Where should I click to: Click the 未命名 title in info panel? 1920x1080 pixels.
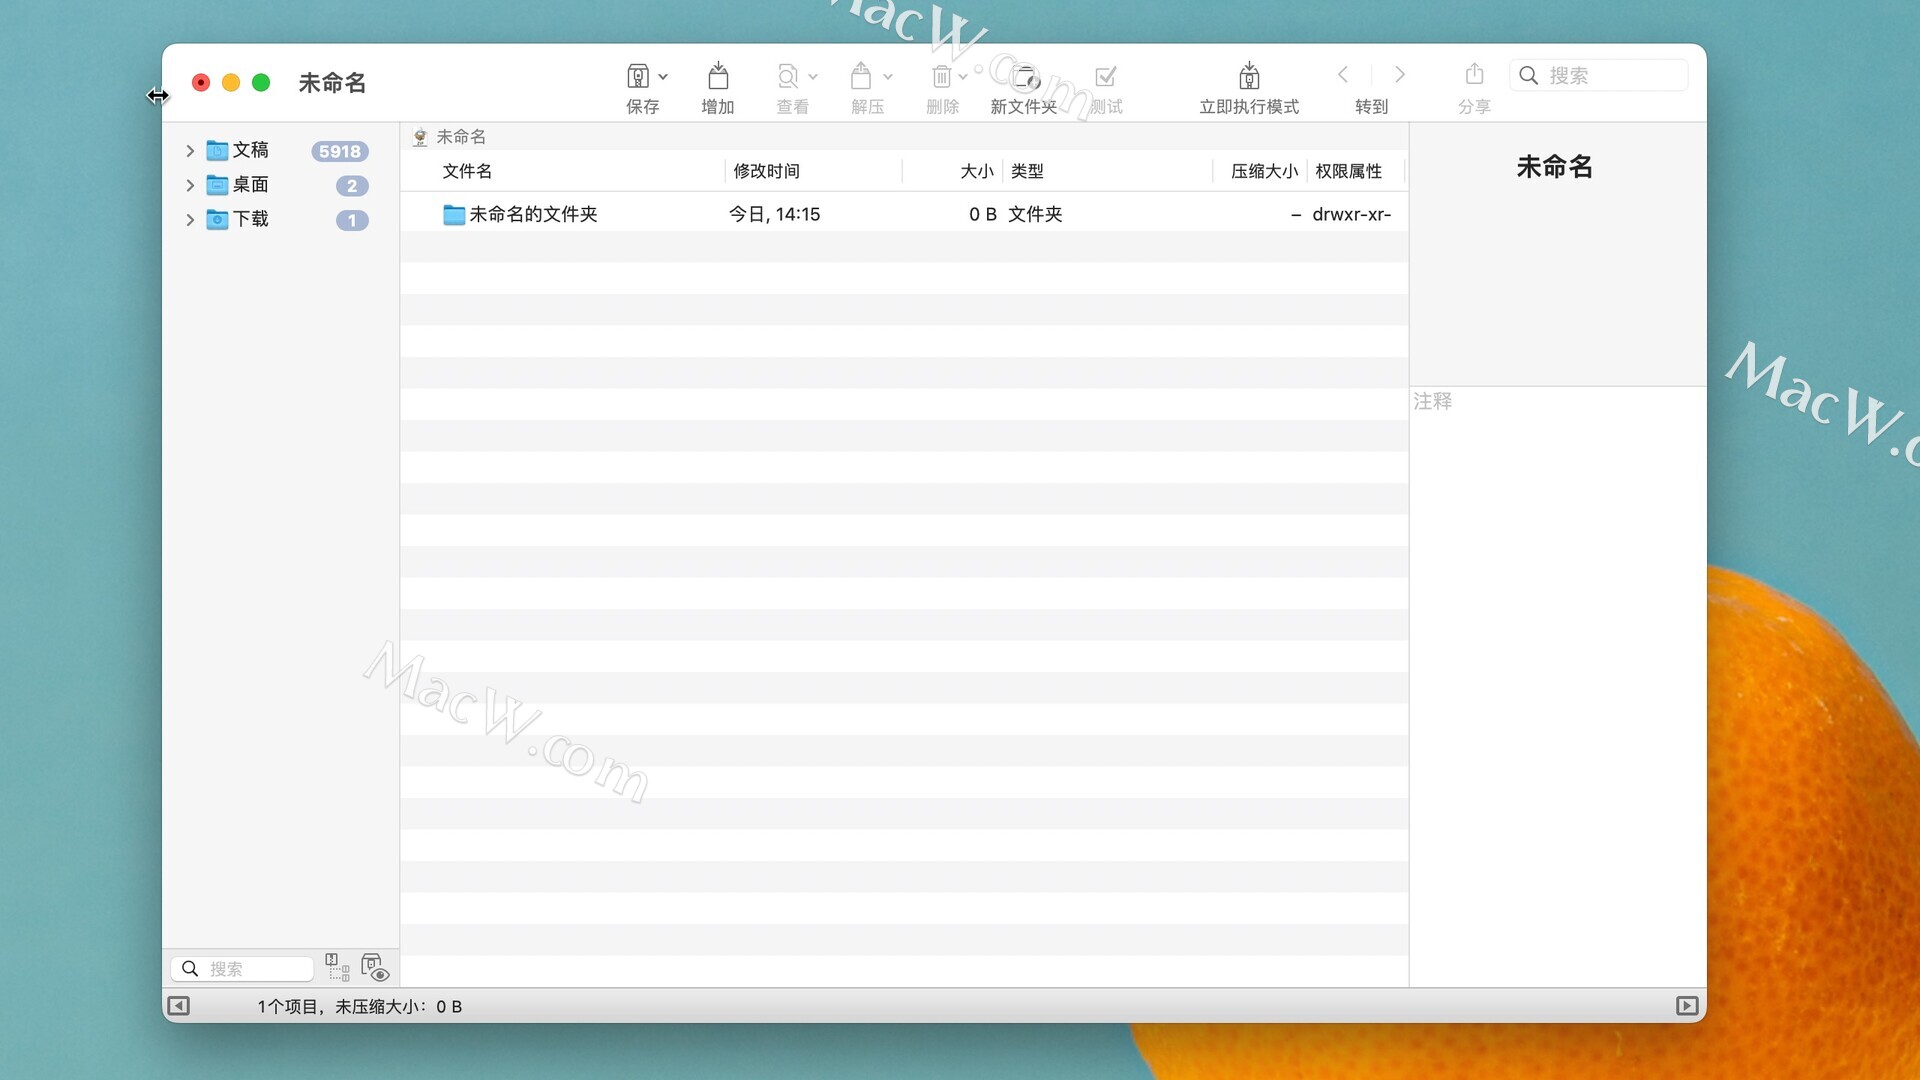[1555, 167]
